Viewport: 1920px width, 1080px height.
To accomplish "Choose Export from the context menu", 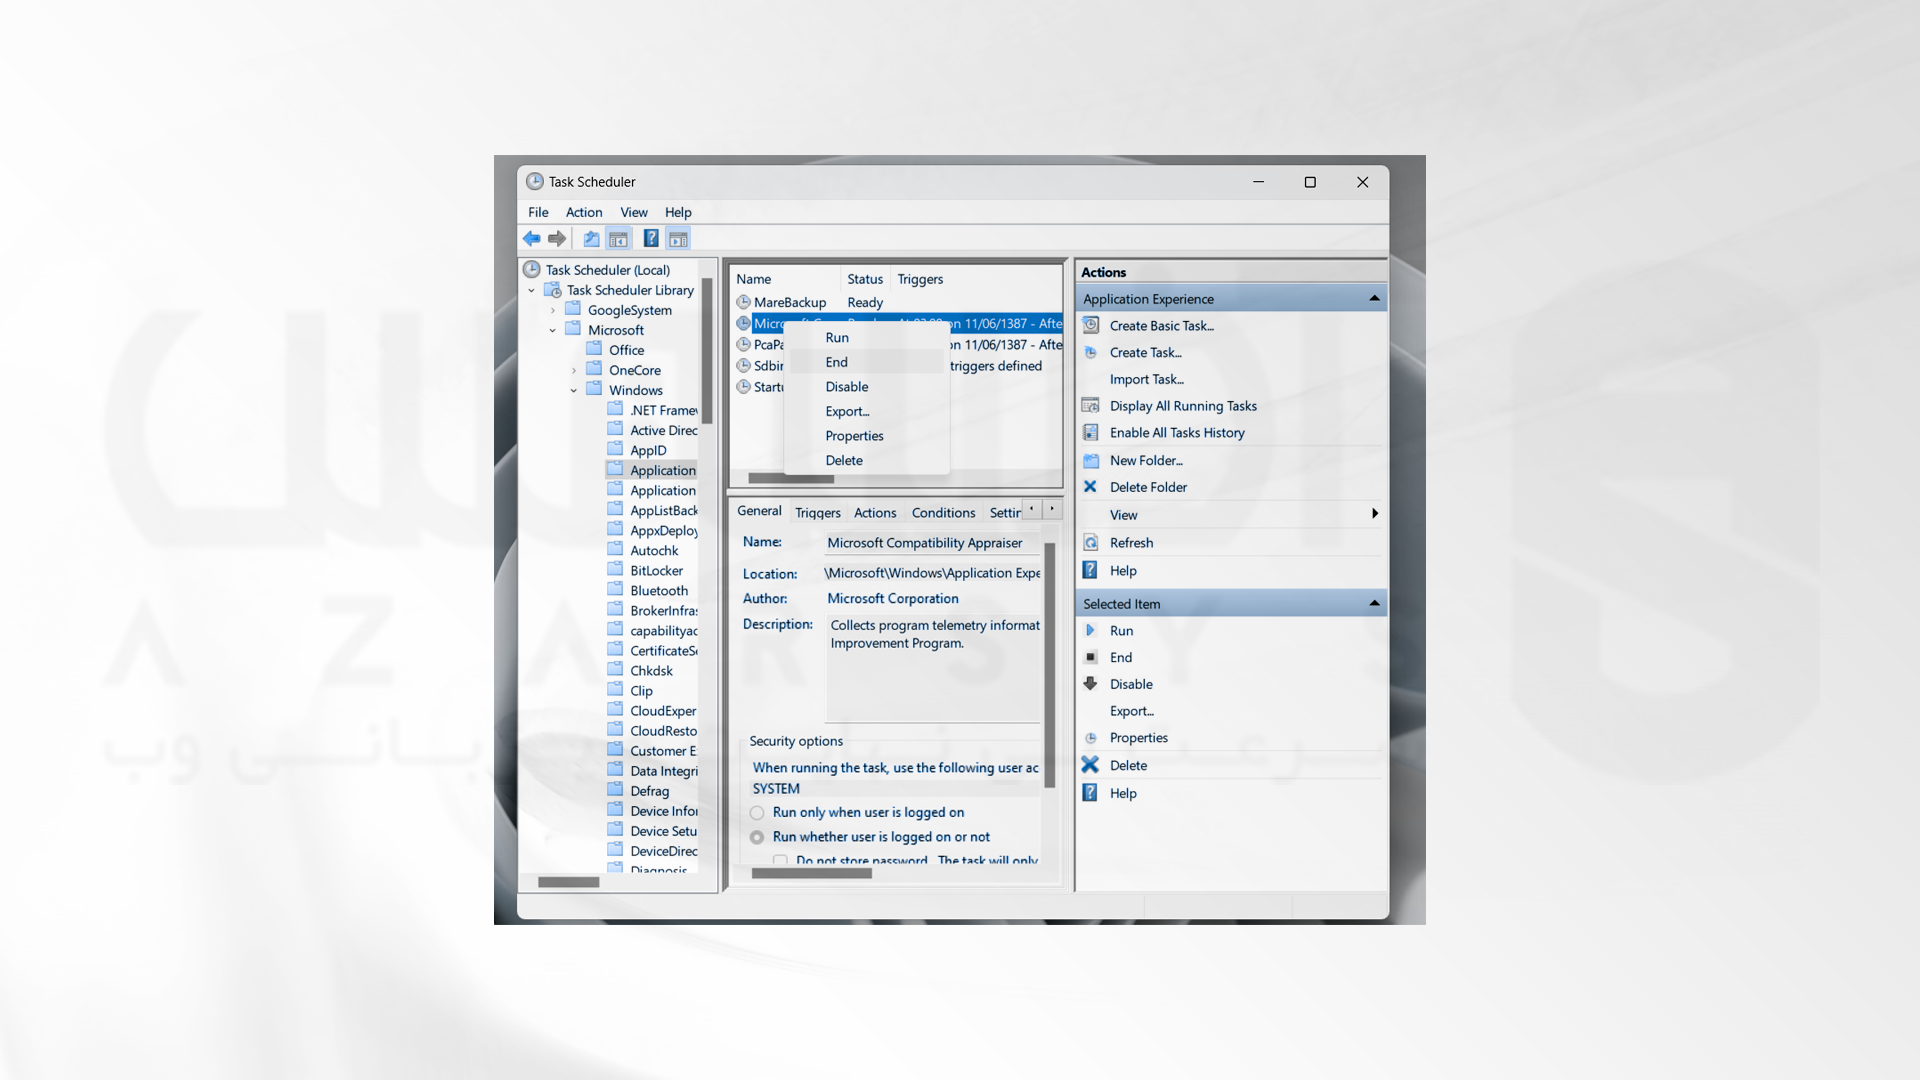I will click(867, 411).
